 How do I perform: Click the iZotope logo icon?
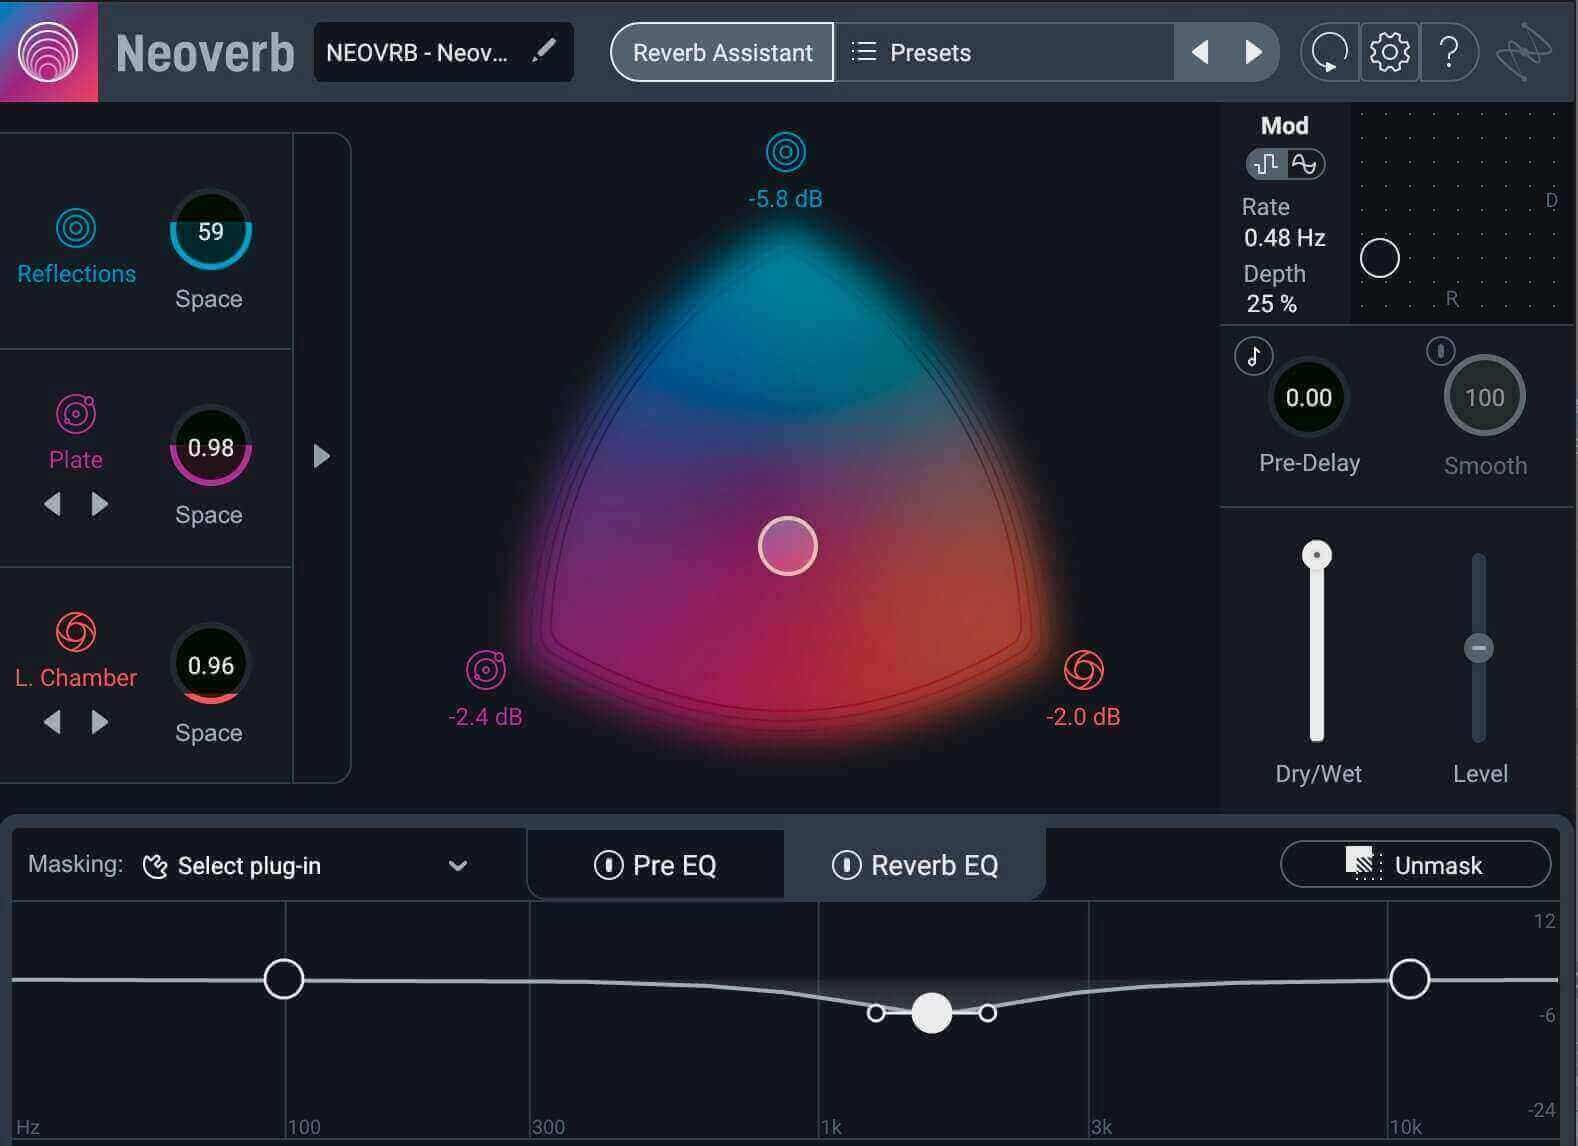1524,52
